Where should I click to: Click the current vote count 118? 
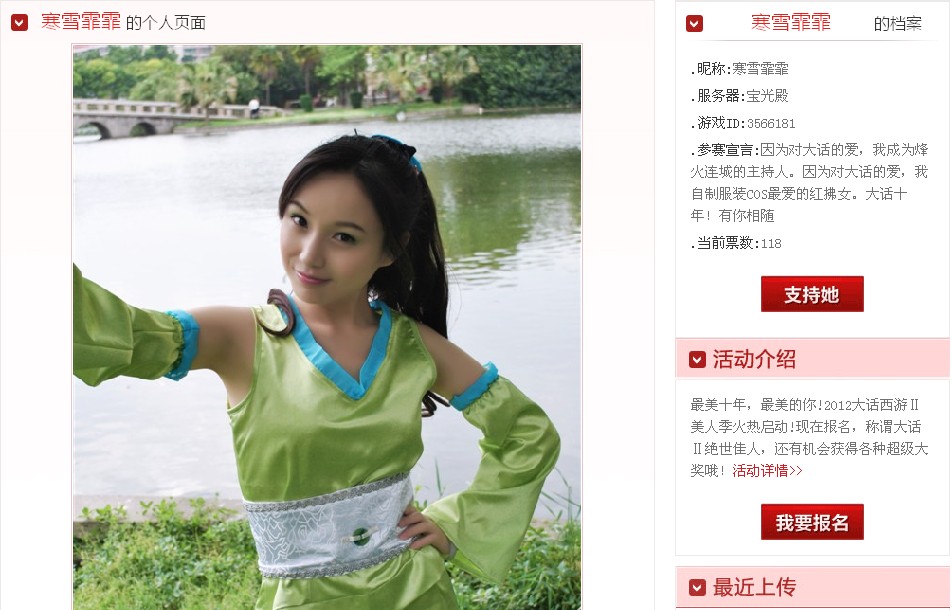(771, 244)
